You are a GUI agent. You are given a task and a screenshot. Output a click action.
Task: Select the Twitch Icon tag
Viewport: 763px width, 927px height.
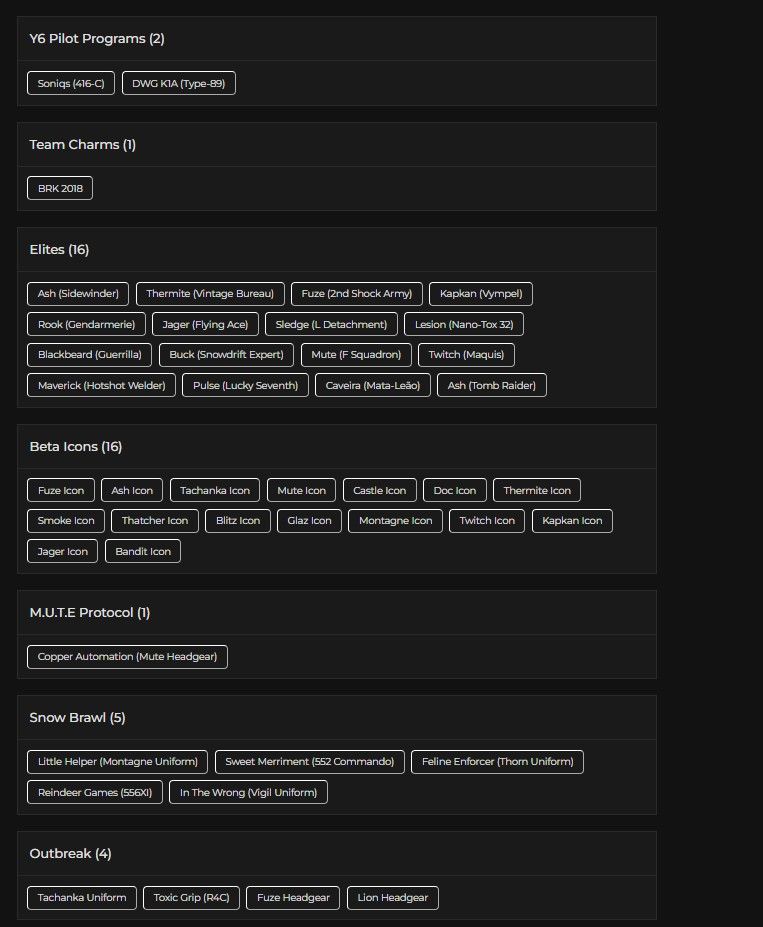[487, 521]
